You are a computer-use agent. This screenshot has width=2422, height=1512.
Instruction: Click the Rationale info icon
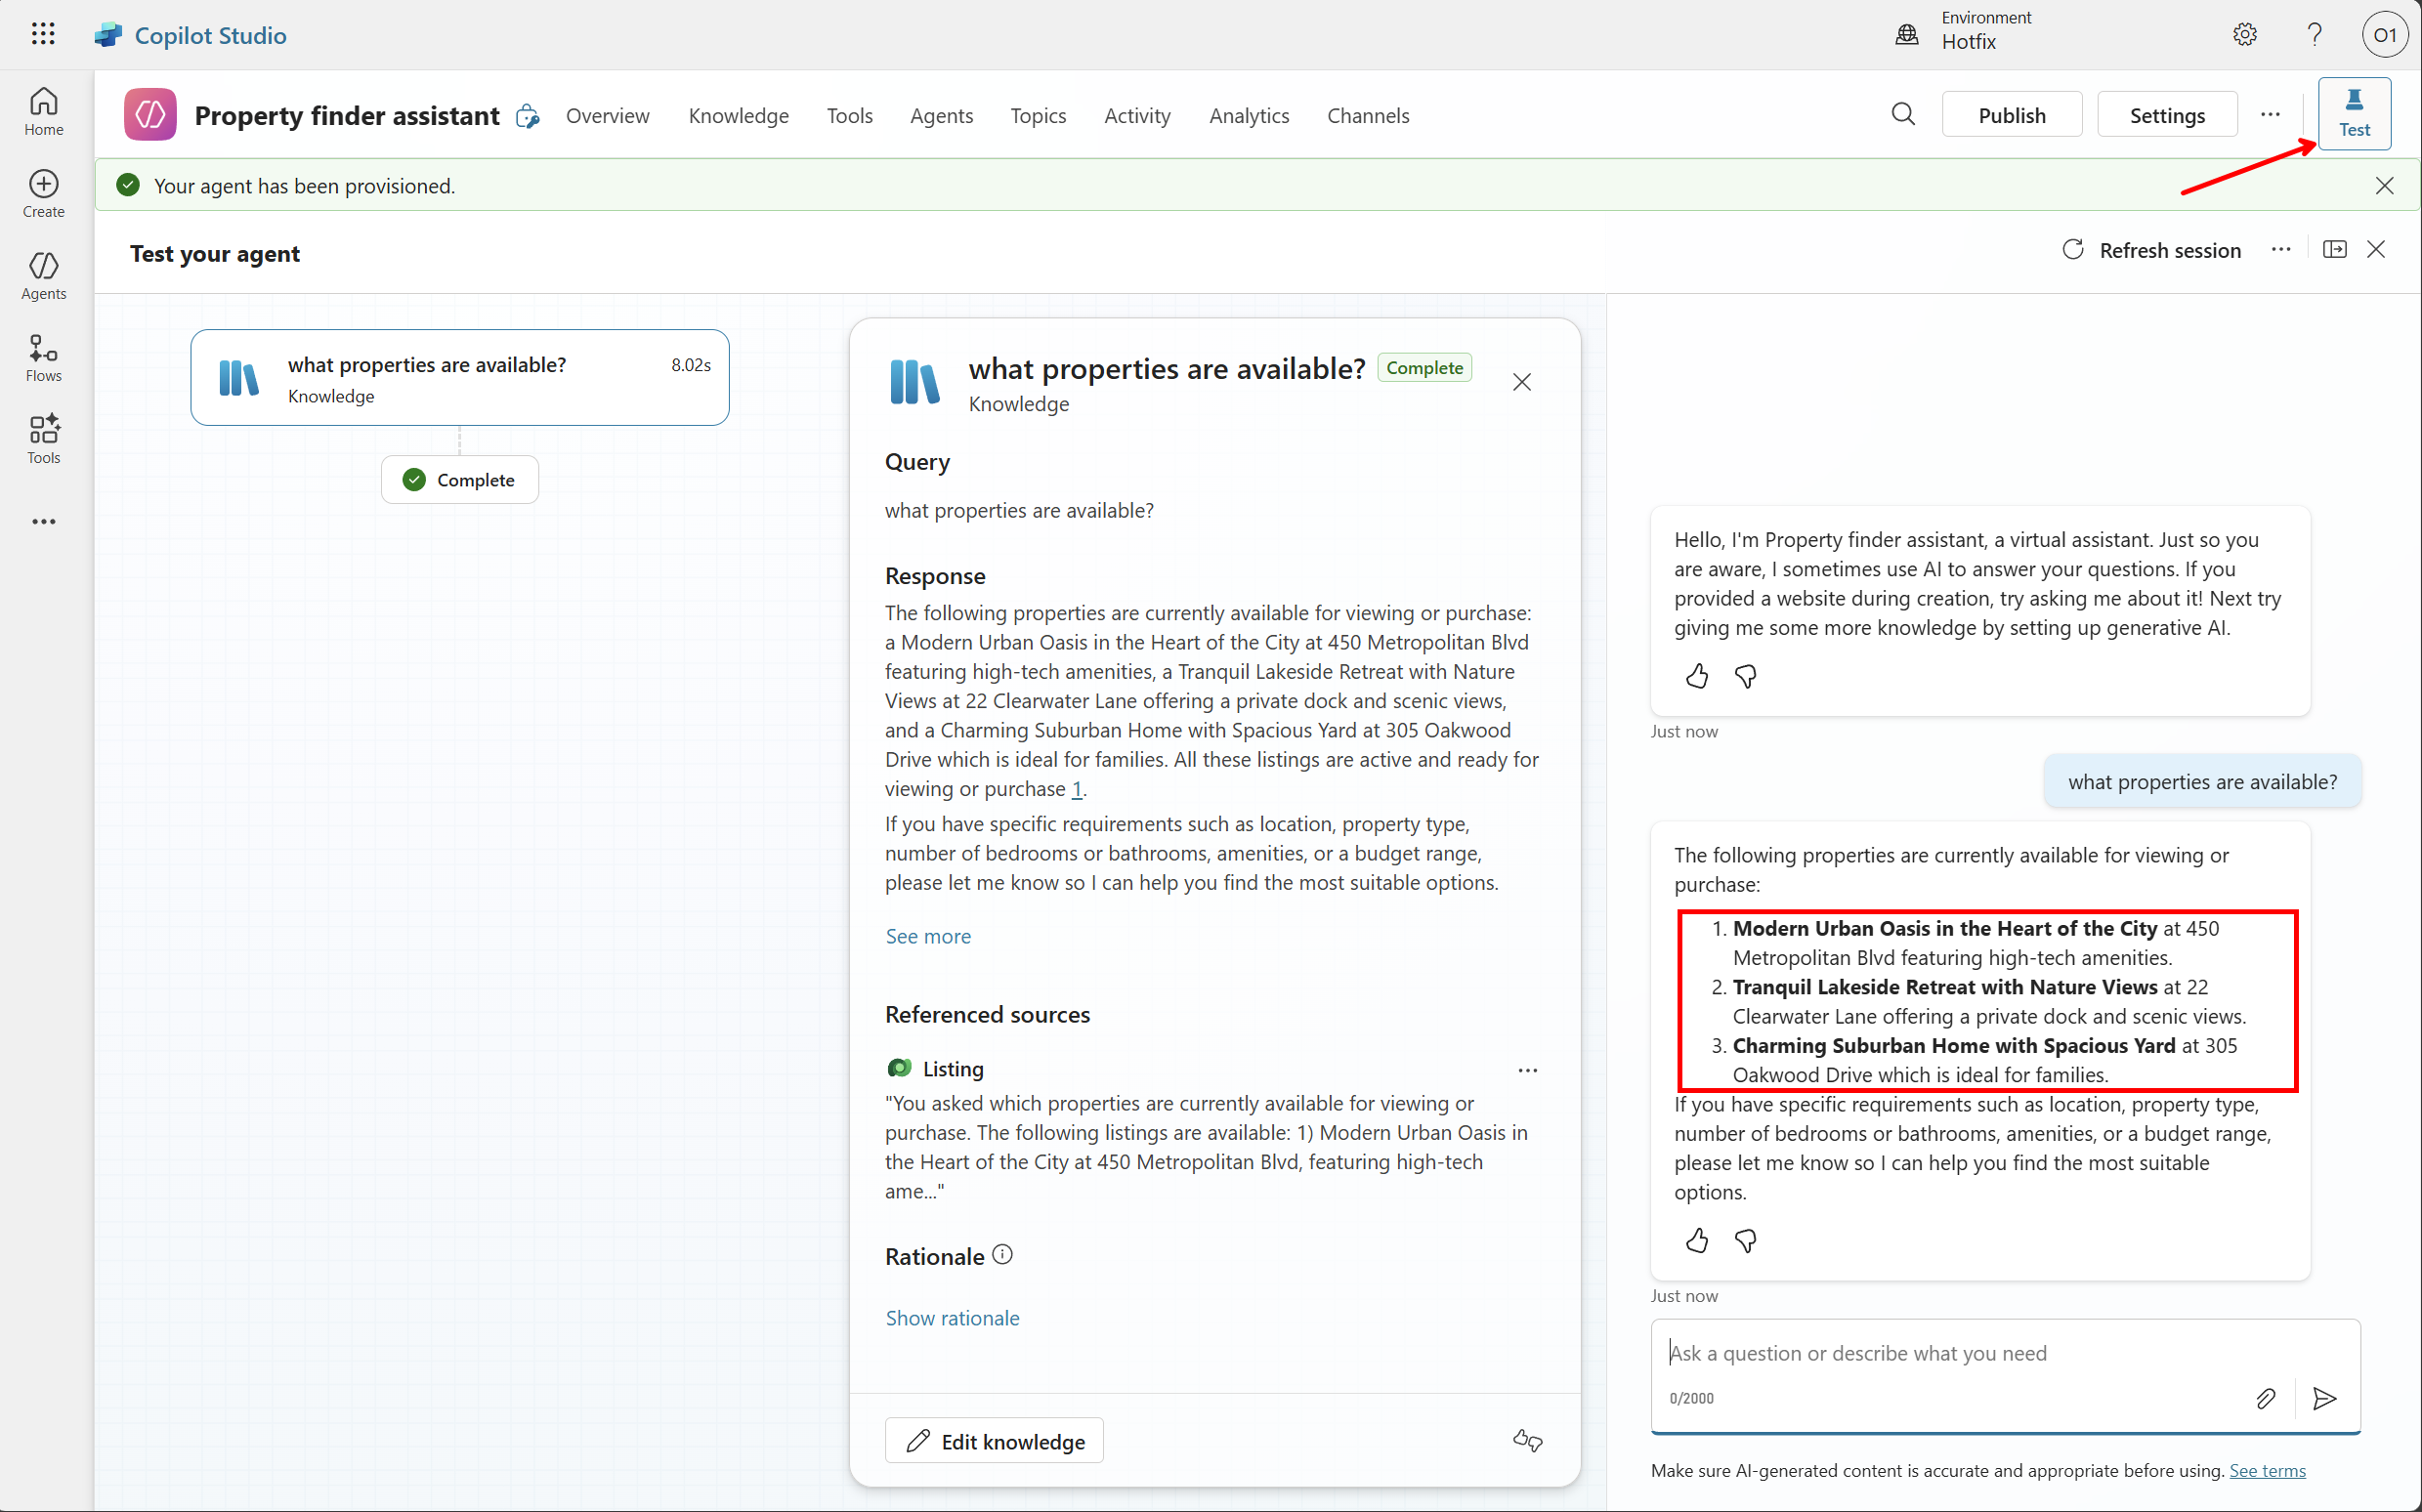(1003, 1255)
